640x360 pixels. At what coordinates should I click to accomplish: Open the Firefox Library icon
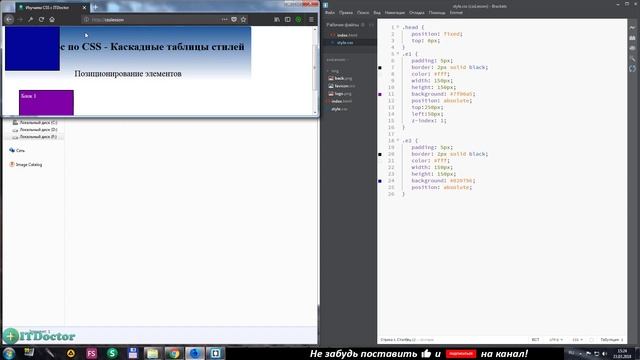click(x=277, y=19)
